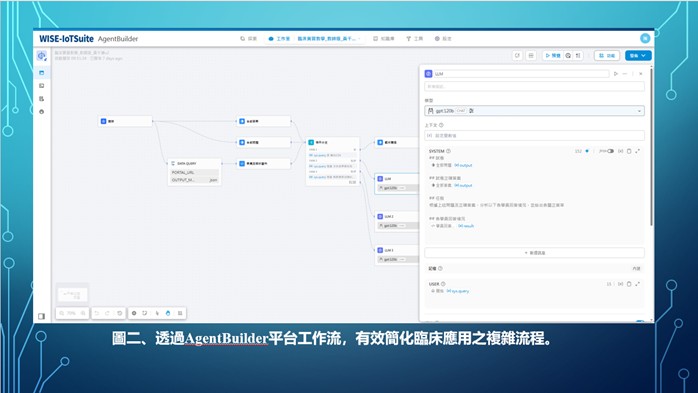Click the node description field below the title
The width and height of the screenshot is (698, 393).
534,86
